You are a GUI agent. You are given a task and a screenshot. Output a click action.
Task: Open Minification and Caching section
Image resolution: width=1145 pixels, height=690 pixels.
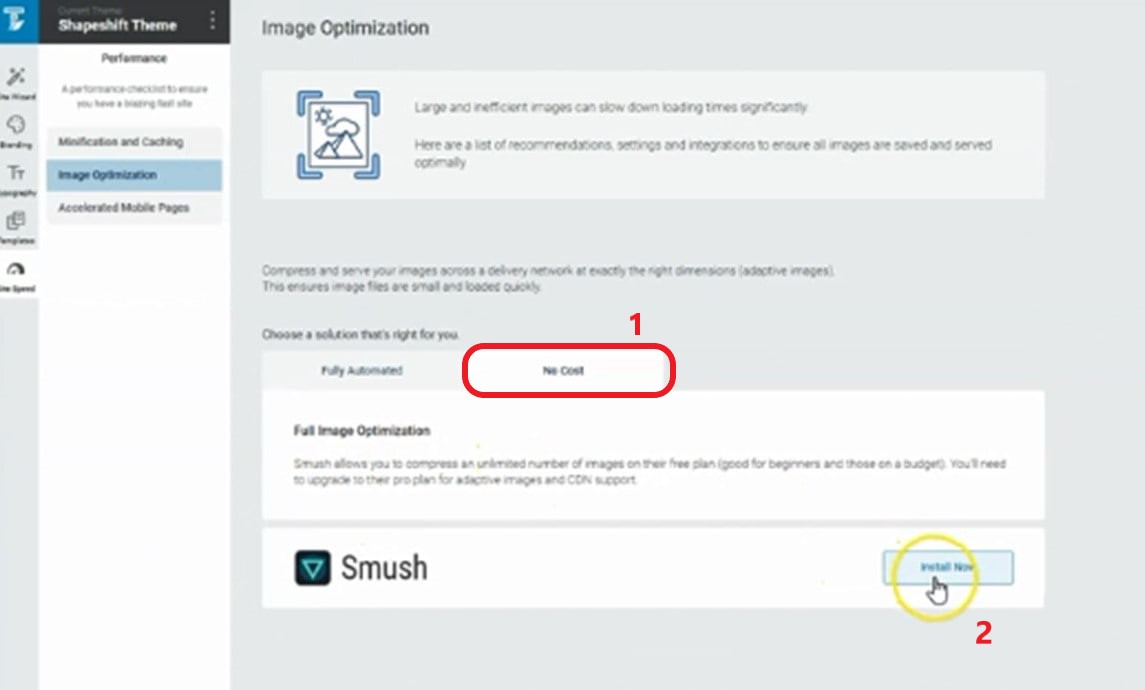coord(134,142)
